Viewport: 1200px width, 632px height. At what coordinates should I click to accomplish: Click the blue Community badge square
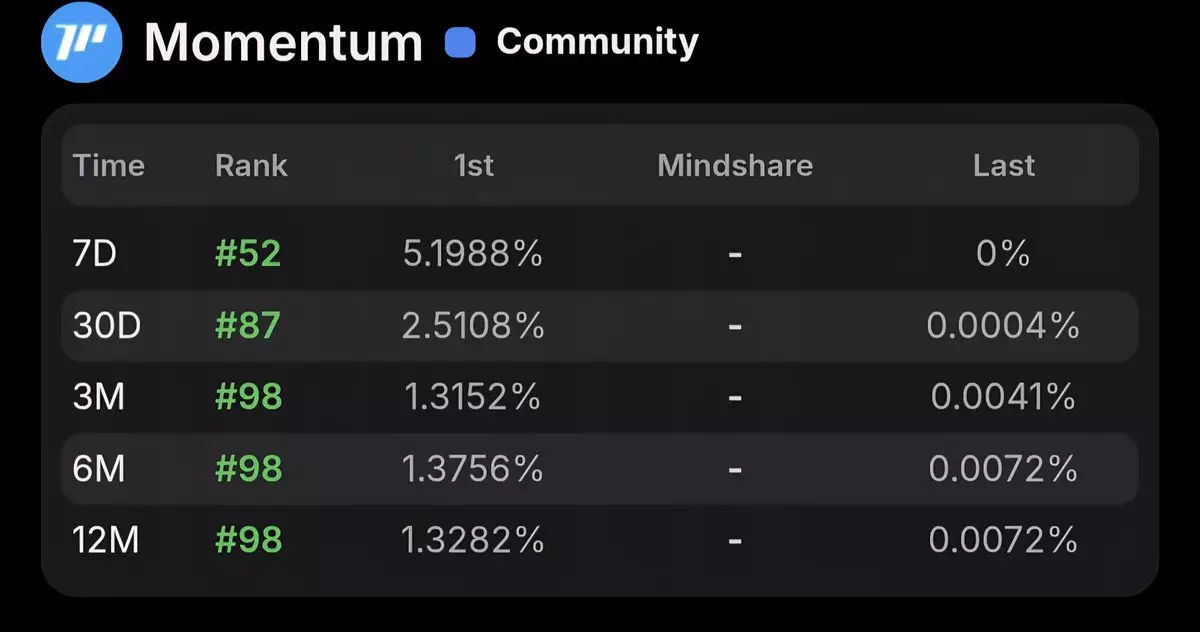click(x=461, y=43)
